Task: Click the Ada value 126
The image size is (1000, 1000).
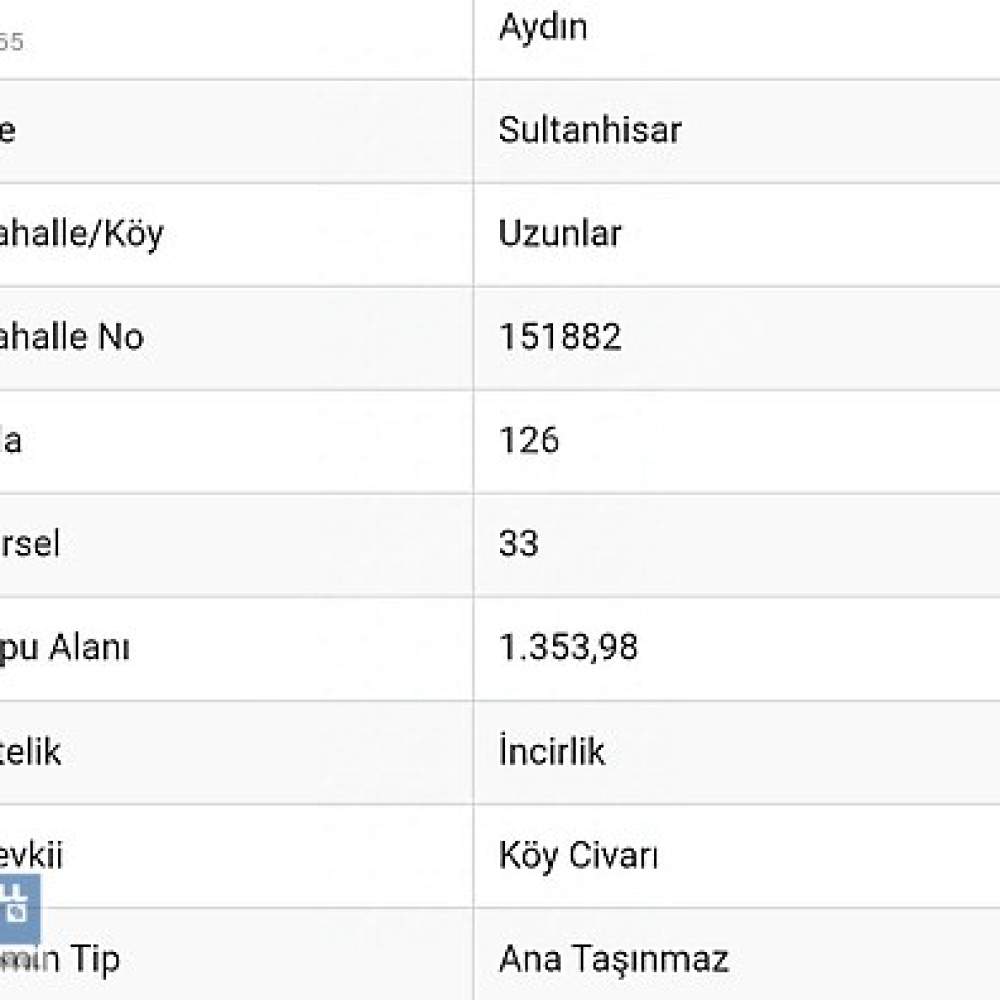Action: (x=529, y=441)
